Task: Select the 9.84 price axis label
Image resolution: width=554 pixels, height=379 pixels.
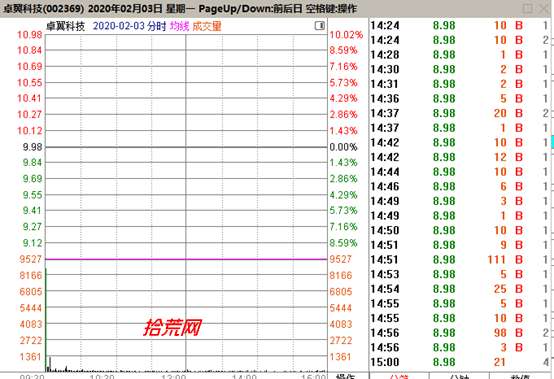Action: tap(33, 162)
